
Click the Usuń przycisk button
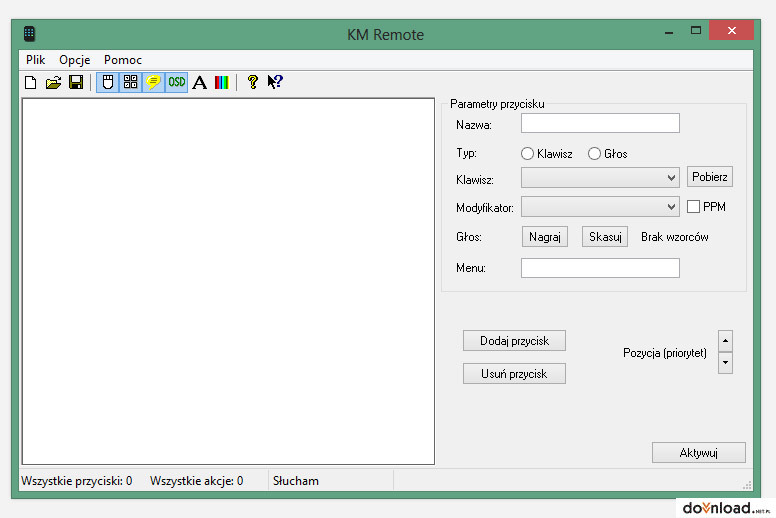[514, 374]
